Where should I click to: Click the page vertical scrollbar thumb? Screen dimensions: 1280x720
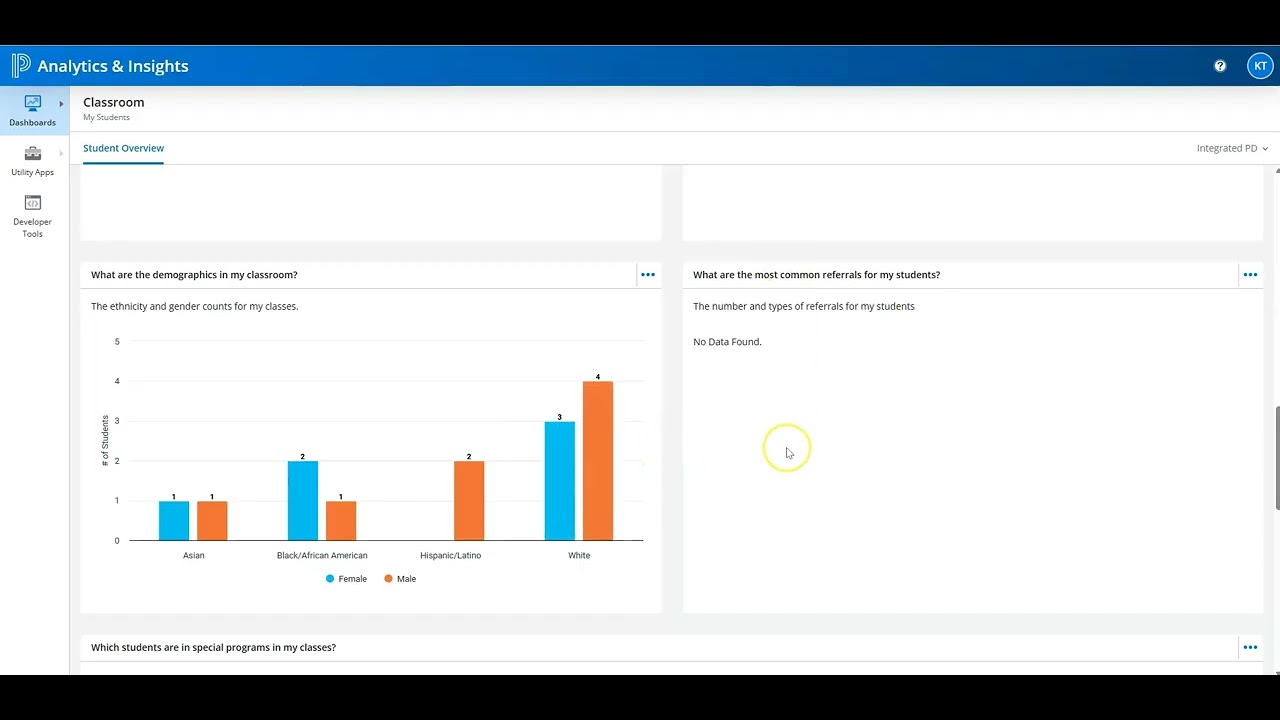pyautogui.click(x=1276, y=458)
